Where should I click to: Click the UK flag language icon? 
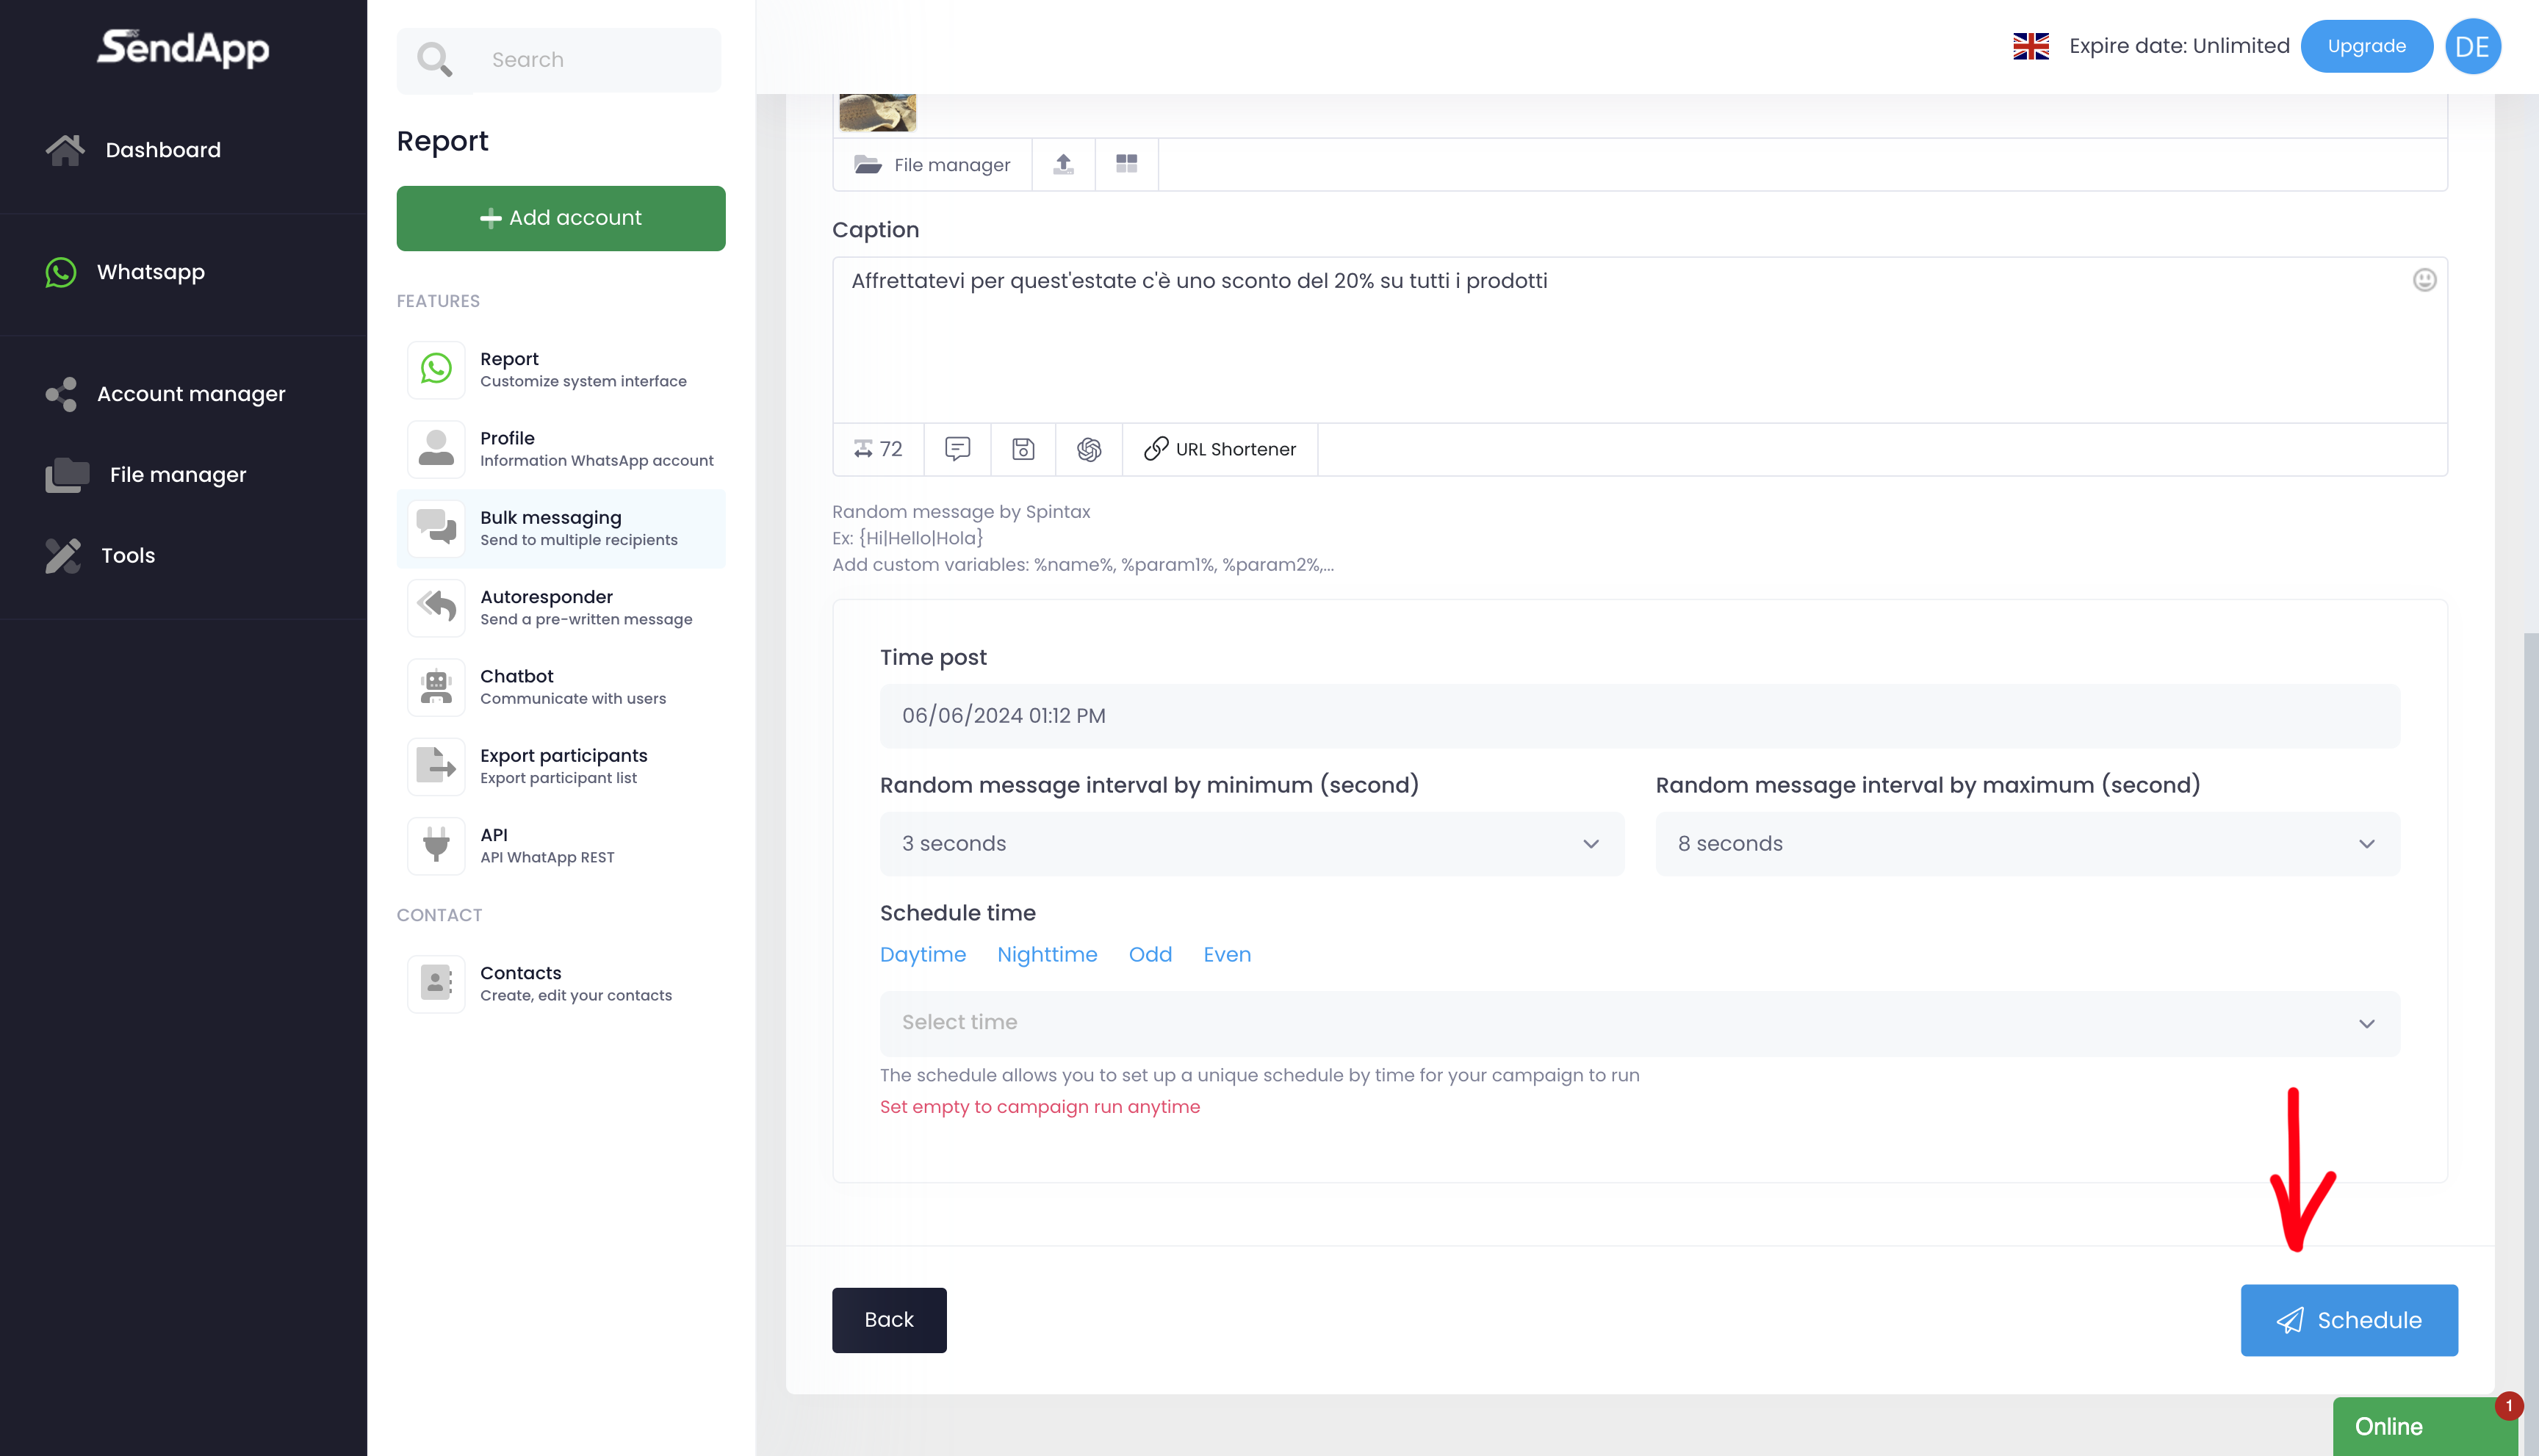point(2030,46)
